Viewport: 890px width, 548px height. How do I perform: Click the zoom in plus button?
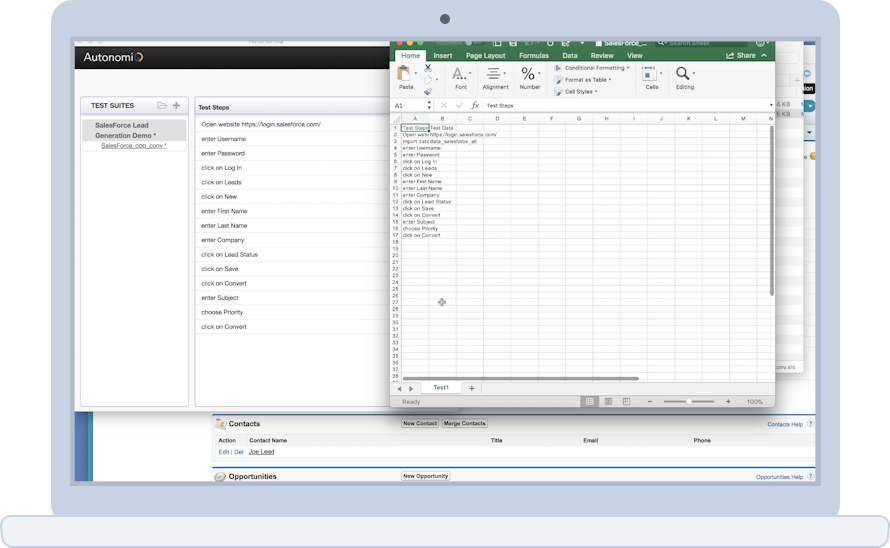[728, 401]
